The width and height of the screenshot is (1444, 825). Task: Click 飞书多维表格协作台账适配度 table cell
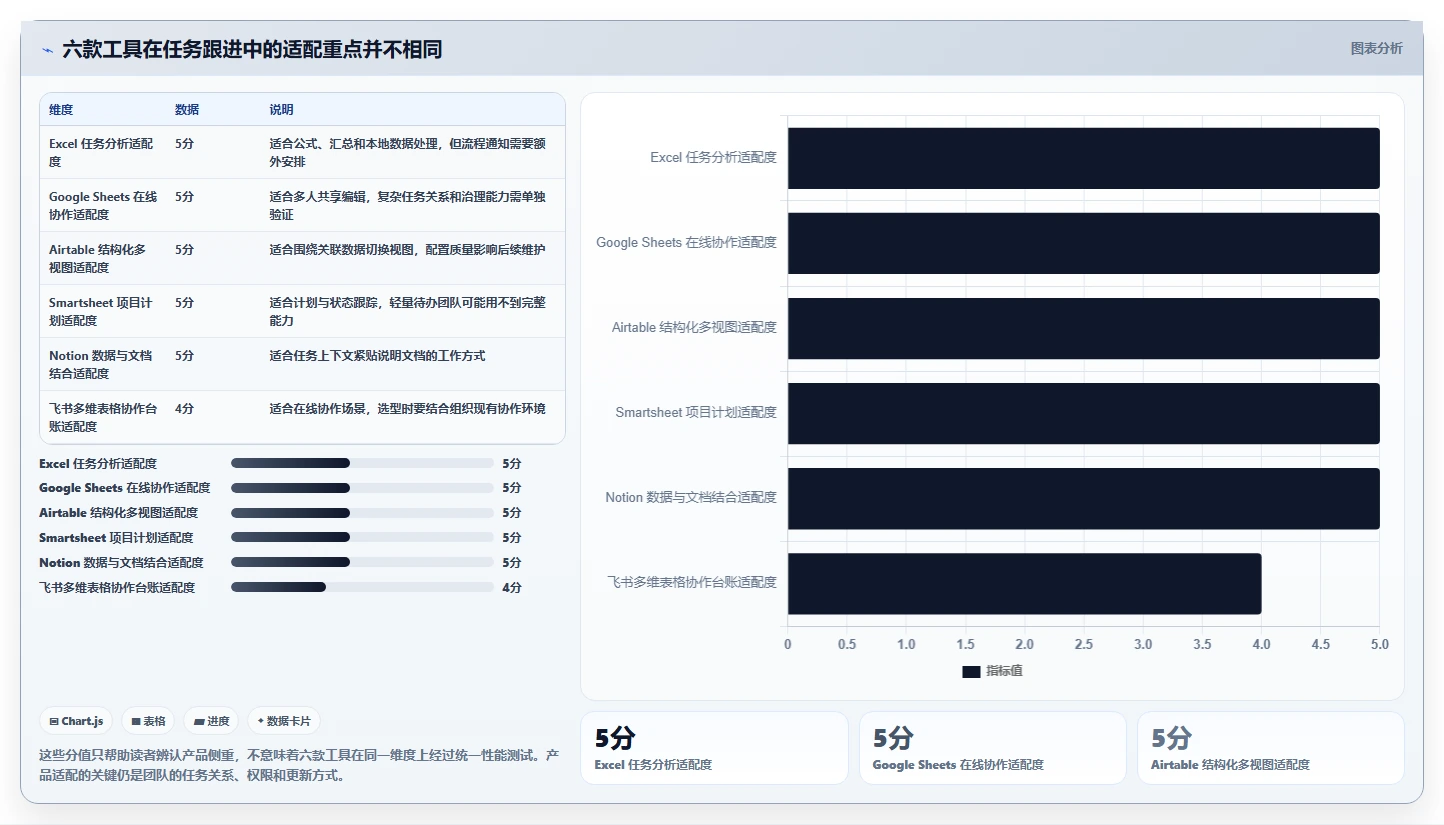pos(103,417)
